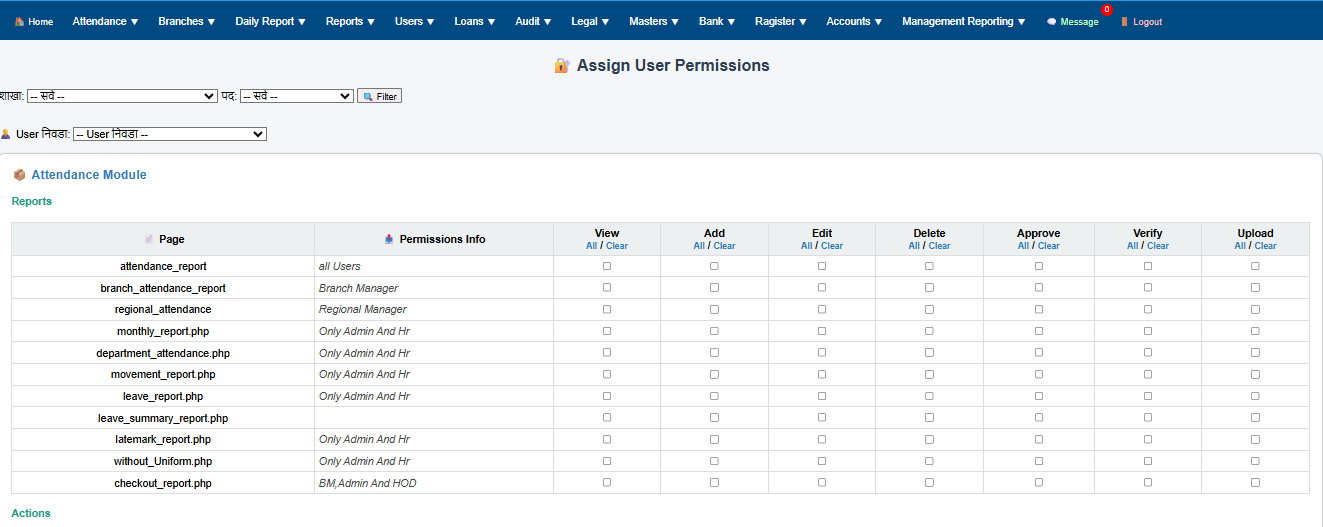Screen dimensions: 1323x527
Task: Tick Upload checkbox for checkout_report.php
Action: (x=1255, y=483)
